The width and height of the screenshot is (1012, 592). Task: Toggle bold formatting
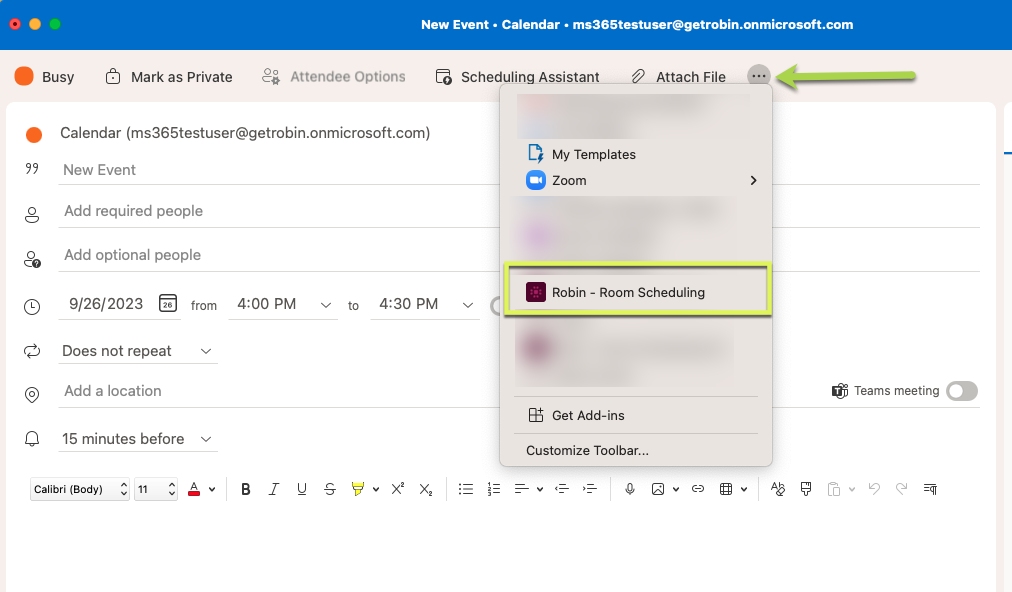coord(245,489)
